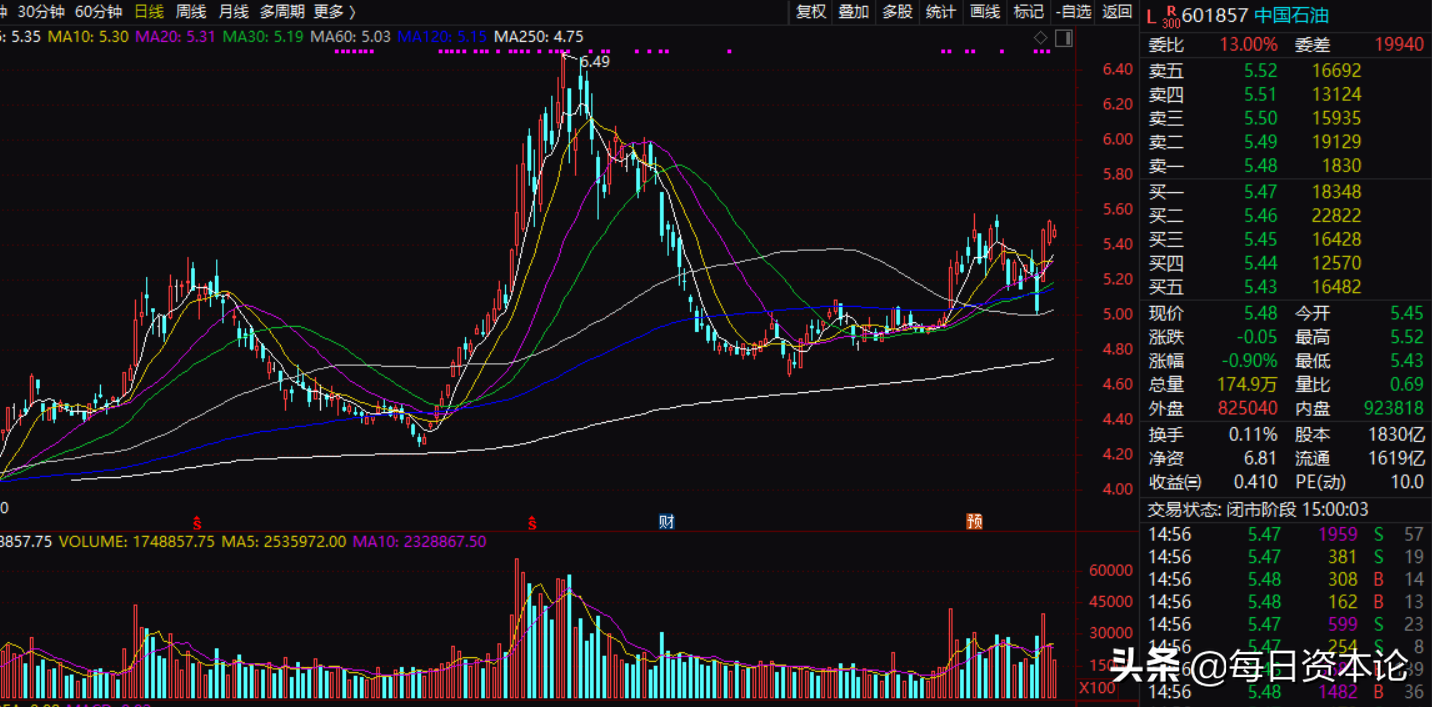The image size is (1432, 707).
Task: Click the red L icon before stock code
Action: tap(1151, 15)
